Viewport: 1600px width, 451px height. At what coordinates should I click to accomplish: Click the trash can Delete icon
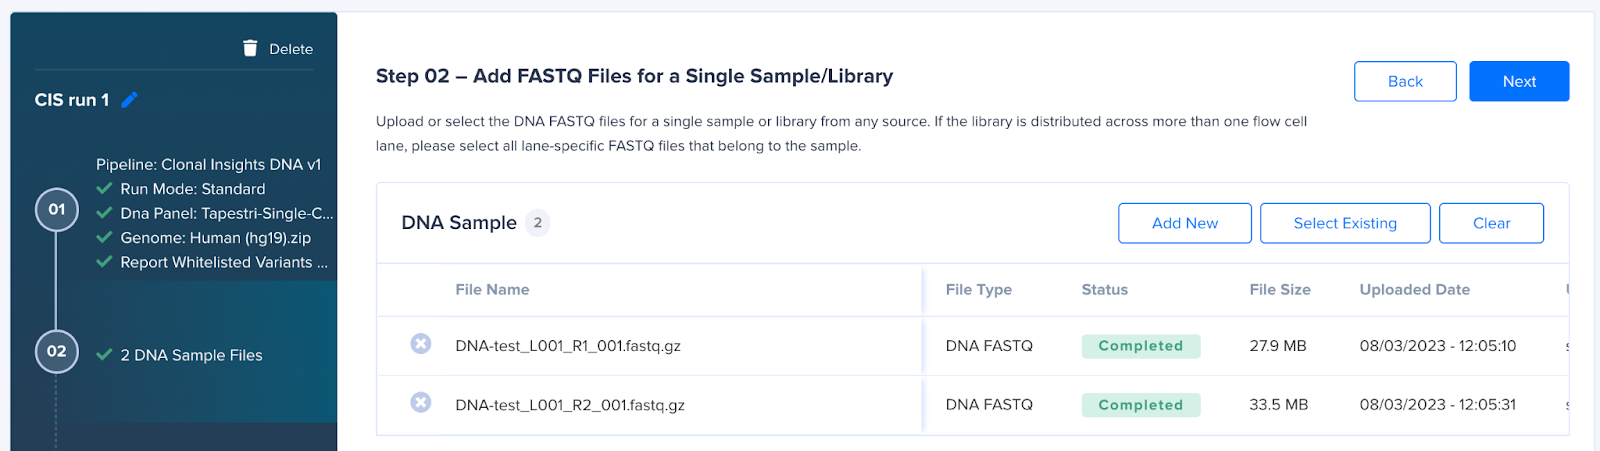pos(250,48)
